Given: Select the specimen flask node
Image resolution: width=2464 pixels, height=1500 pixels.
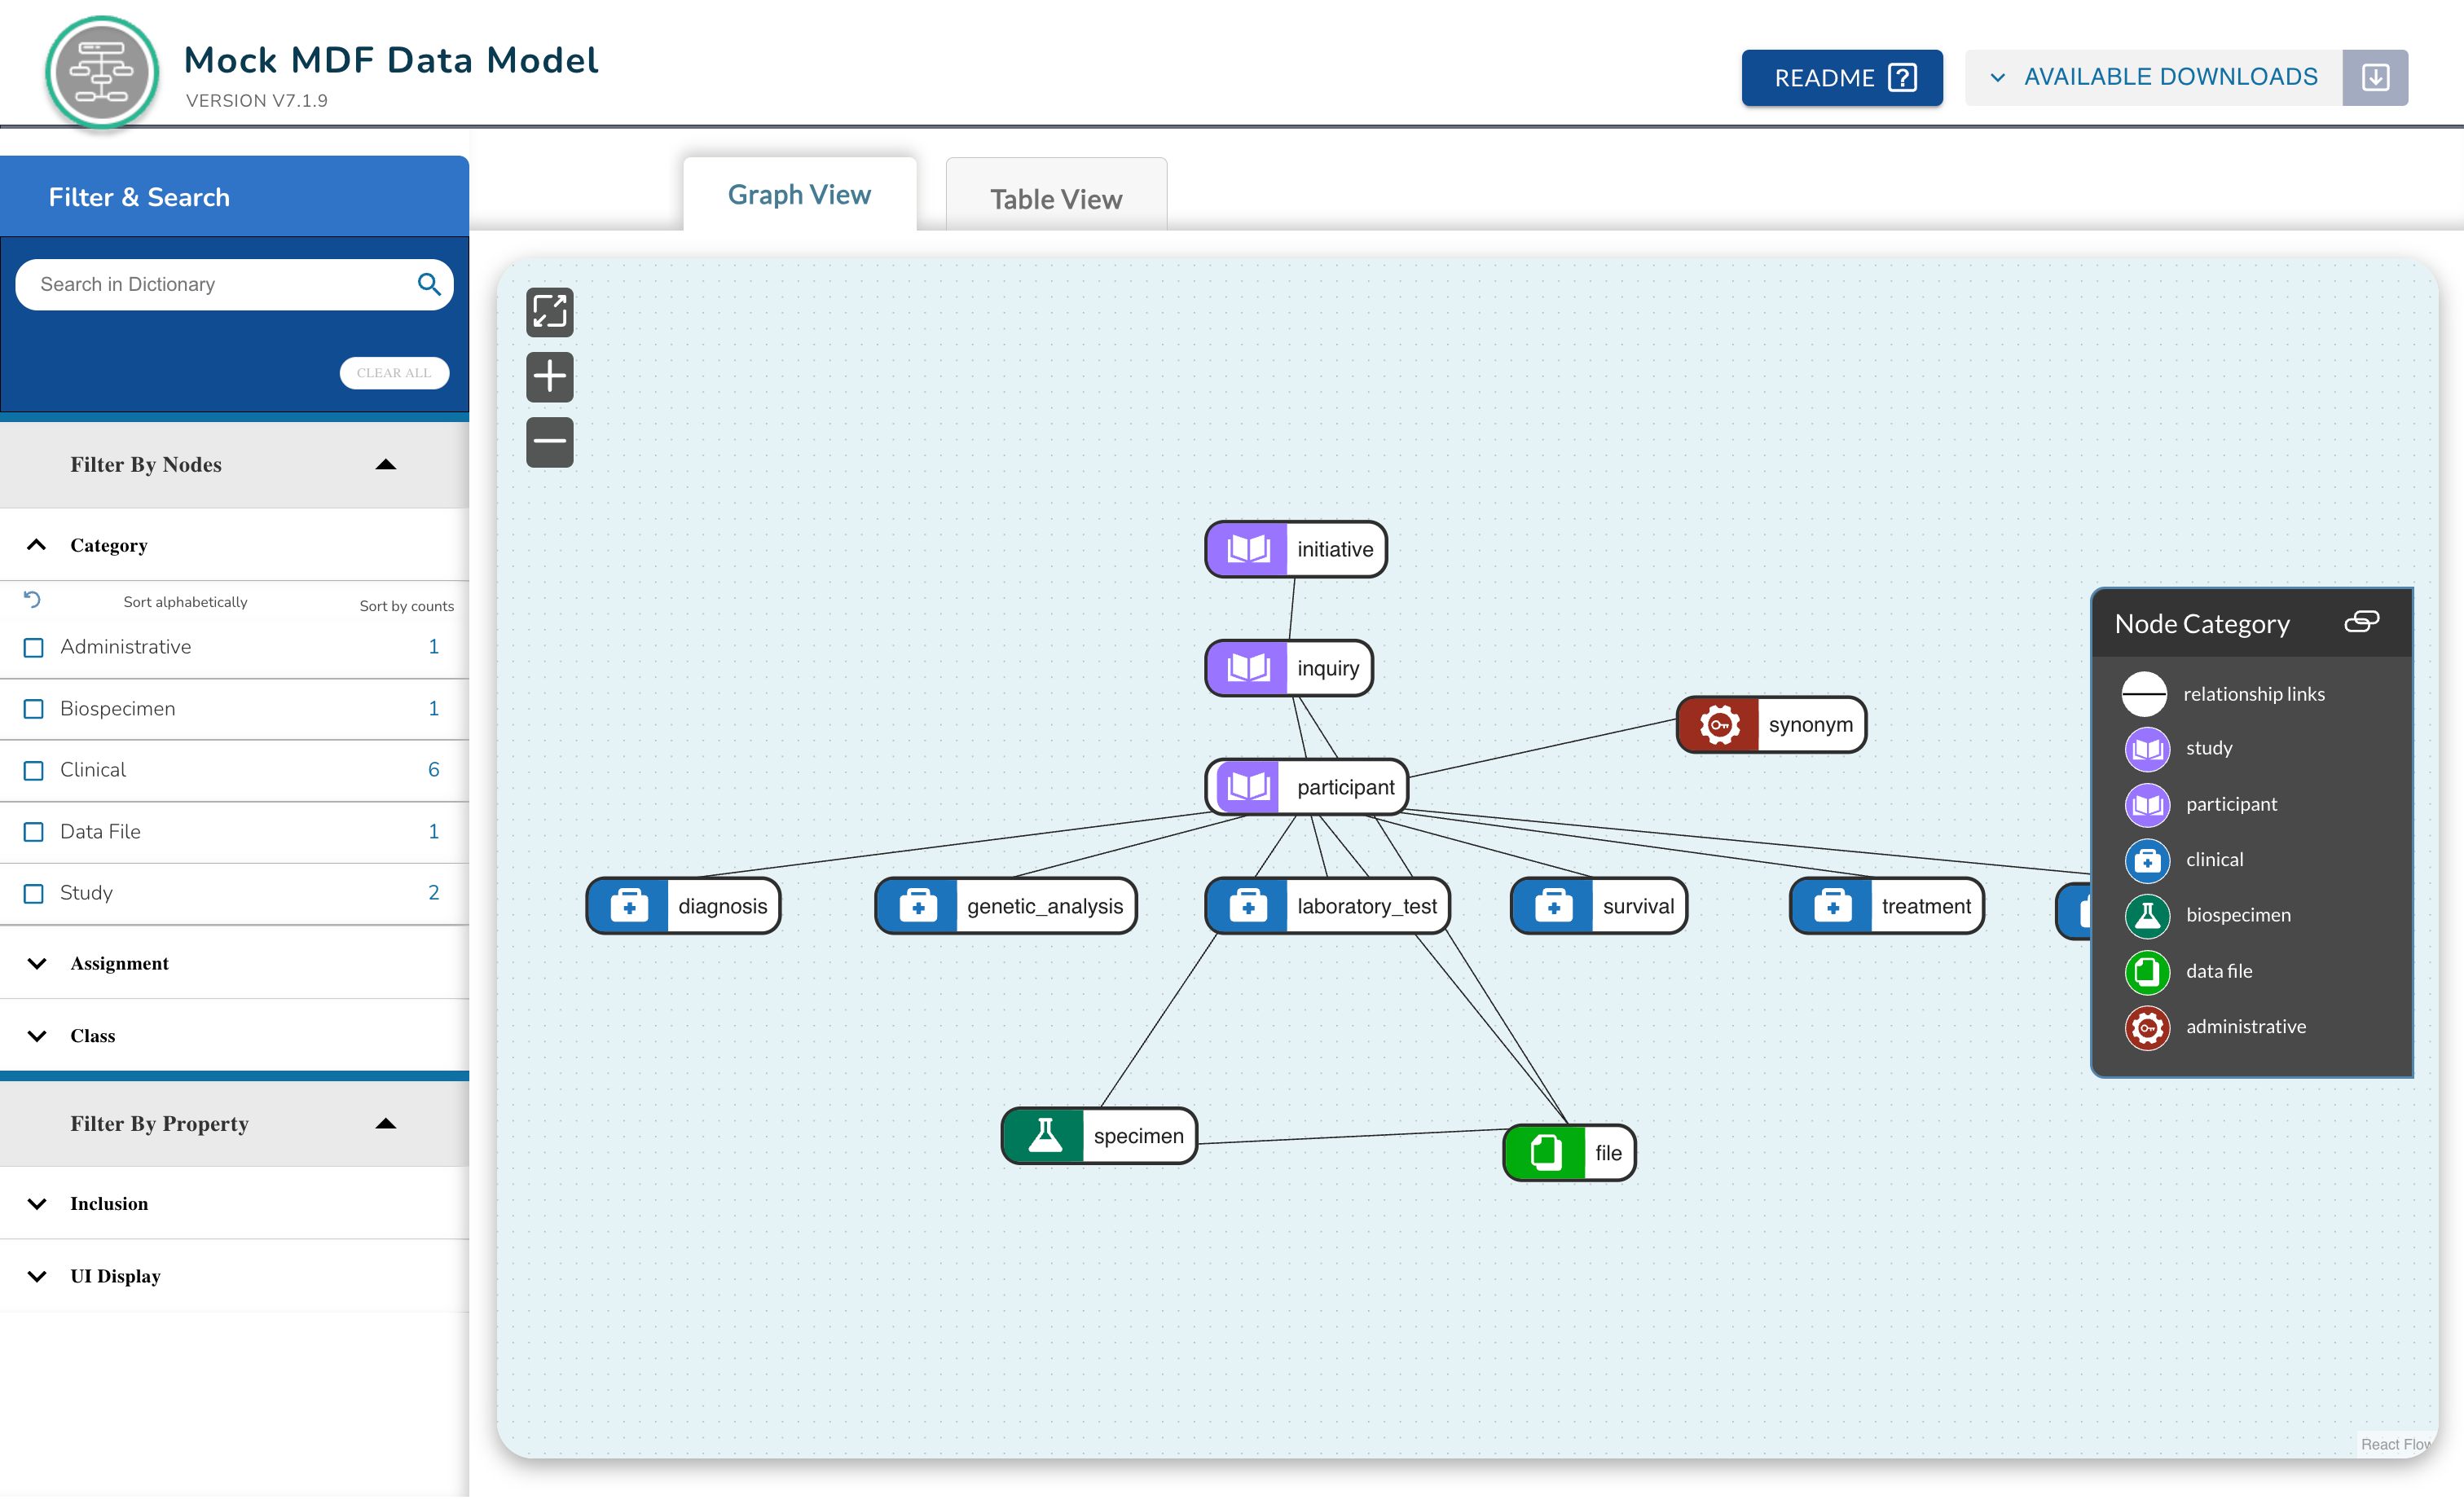Looking at the screenshot, I should (1099, 1135).
